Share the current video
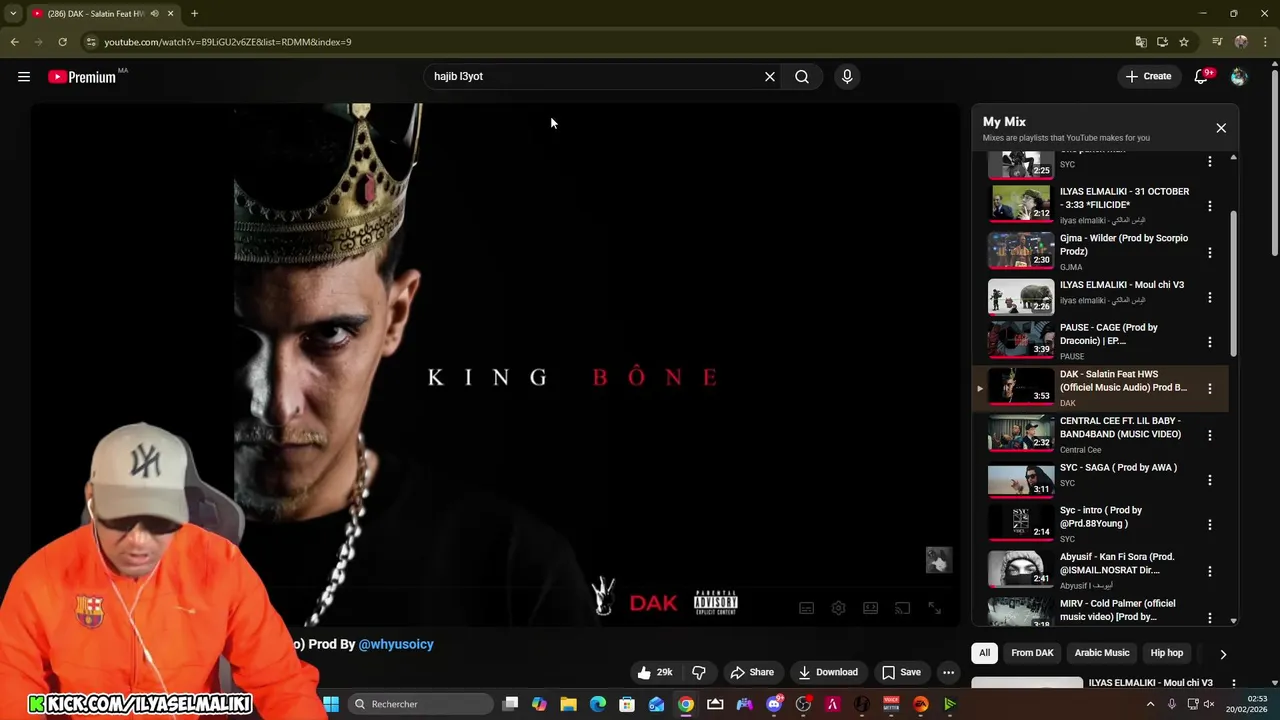1280x720 pixels. click(752, 672)
